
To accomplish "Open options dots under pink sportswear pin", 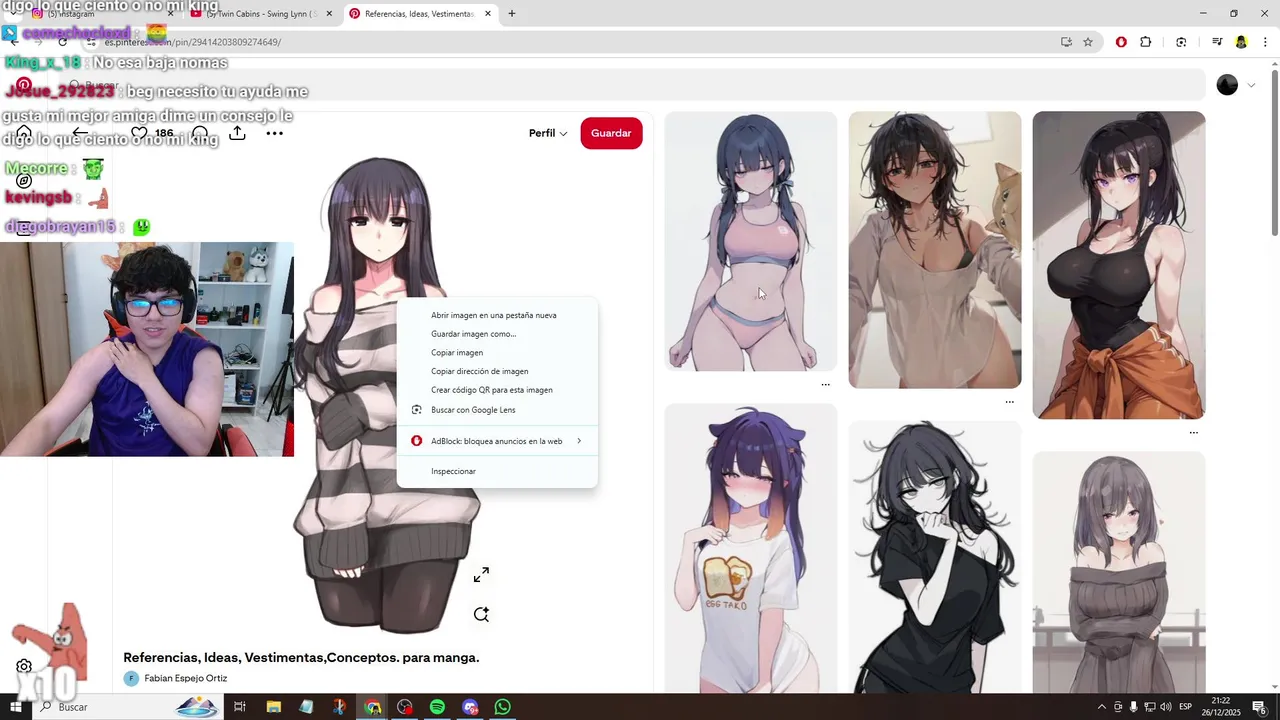I will click(x=825, y=385).
